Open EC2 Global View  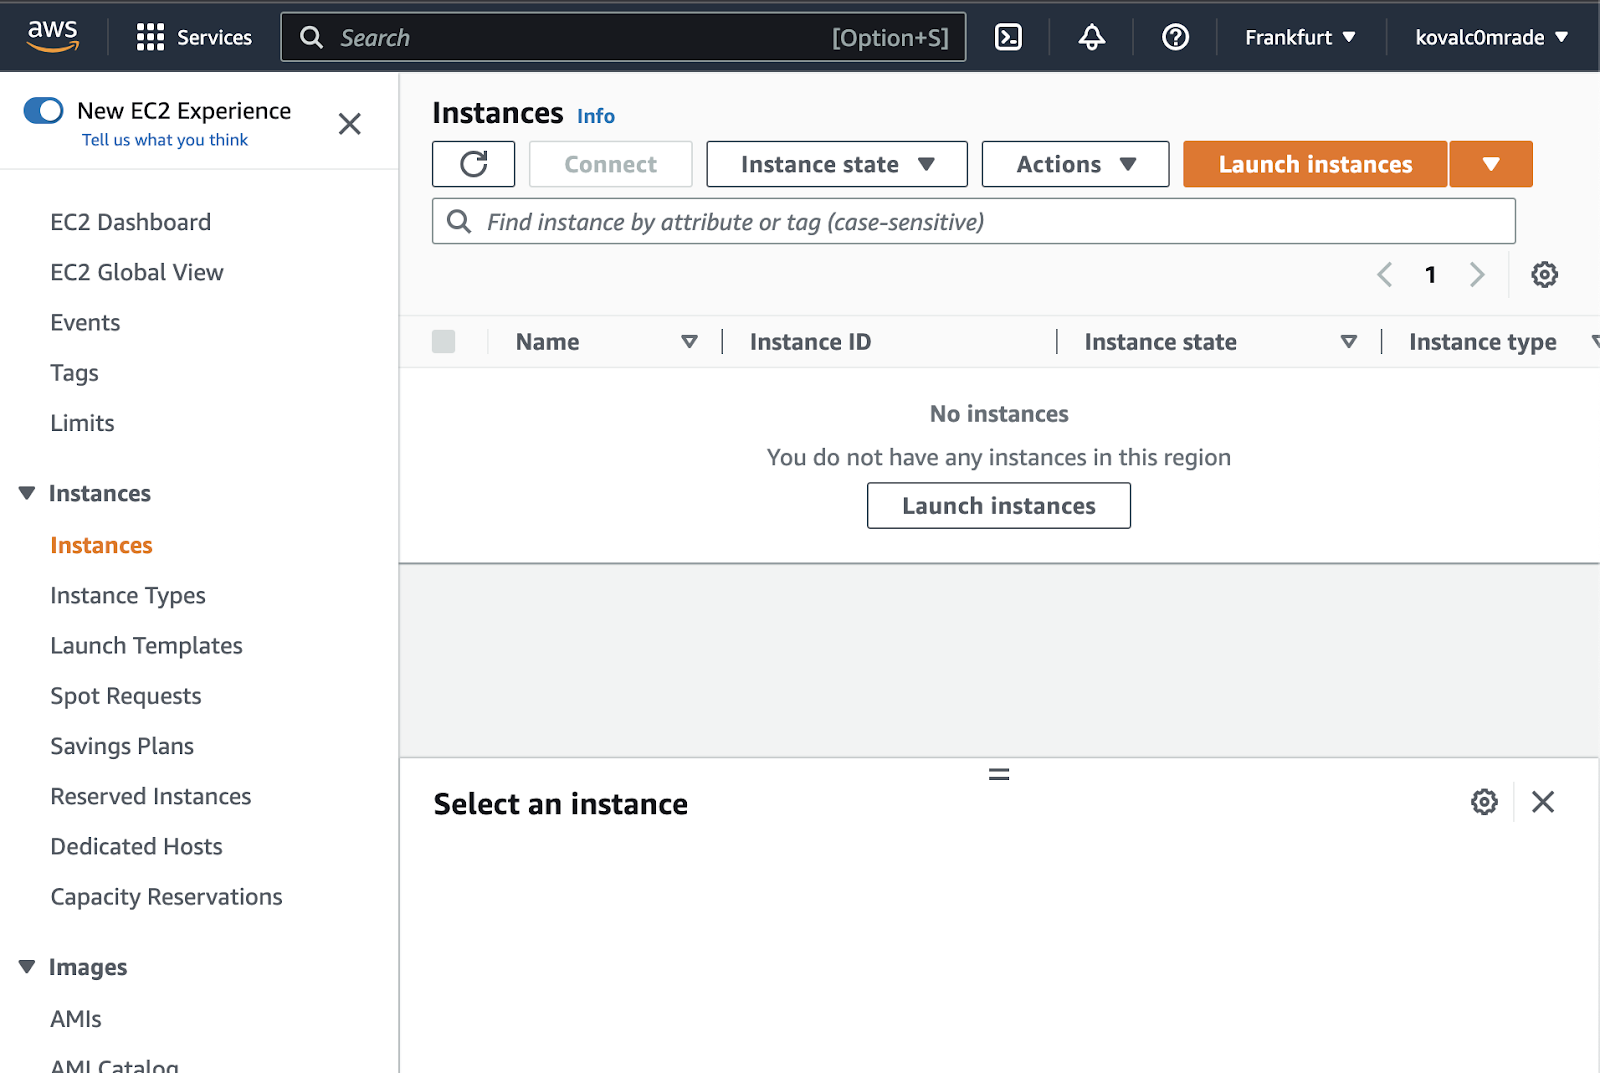(x=137, y=272)
